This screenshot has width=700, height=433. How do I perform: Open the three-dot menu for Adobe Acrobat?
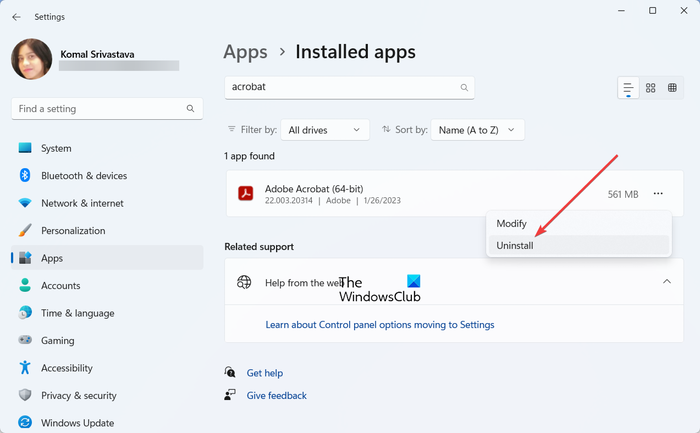[x=657, y=194]
